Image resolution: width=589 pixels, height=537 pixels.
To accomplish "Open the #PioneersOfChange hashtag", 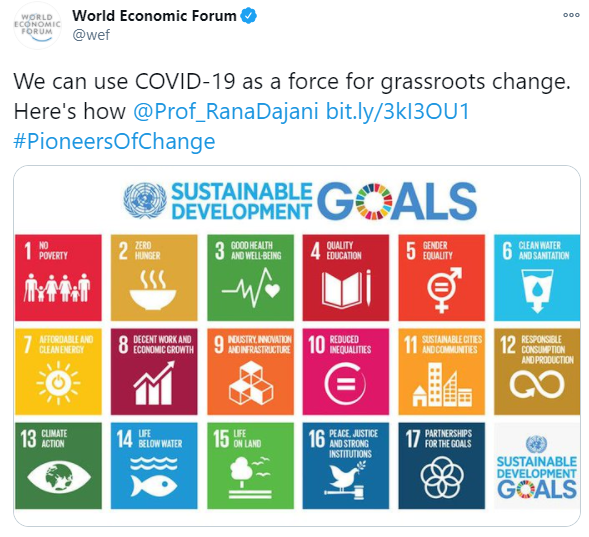I will (114, 141).
